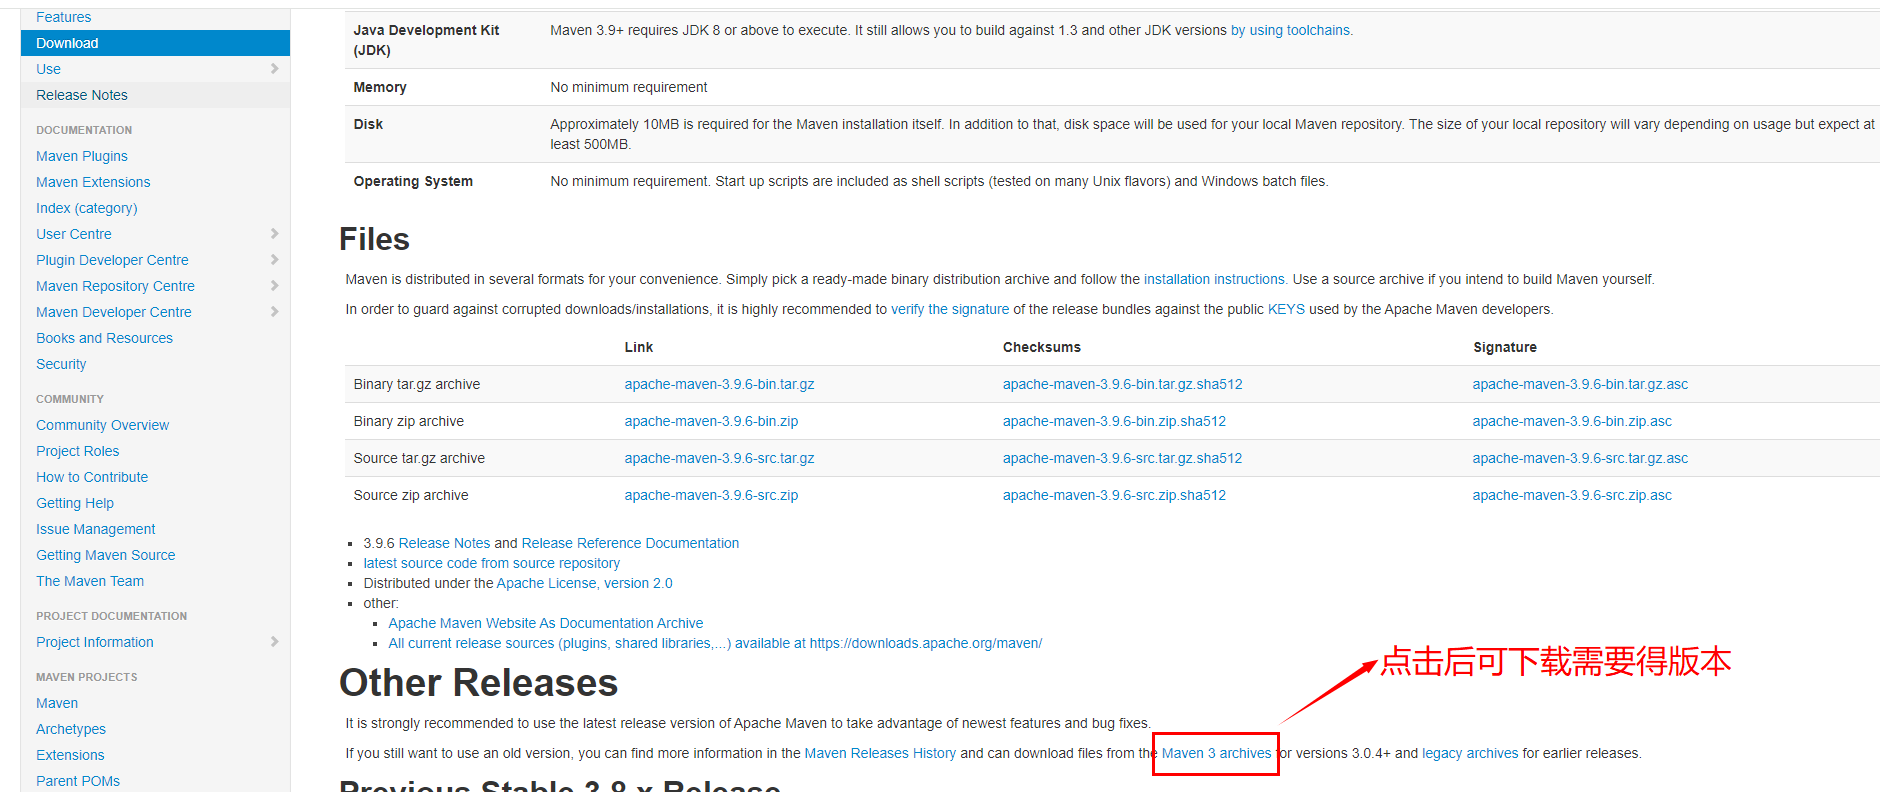Open Books and Resources link
1880x792 pixels.
click(x=104, y=338)
